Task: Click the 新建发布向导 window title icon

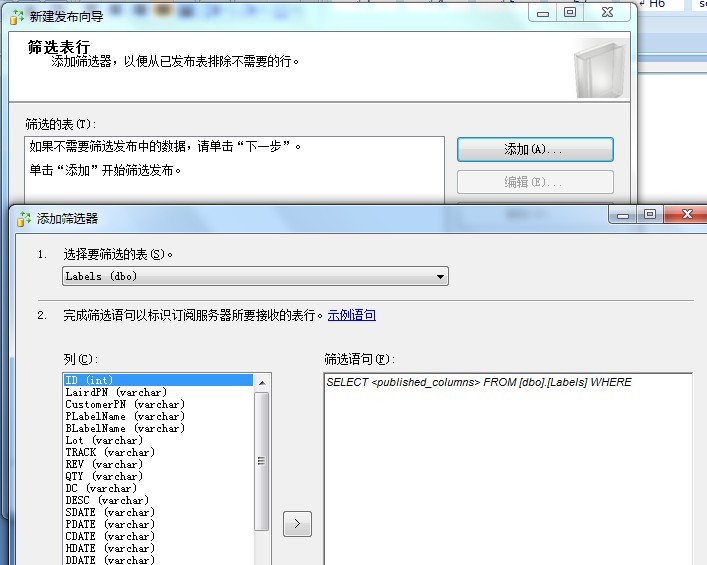Action: 17,17
